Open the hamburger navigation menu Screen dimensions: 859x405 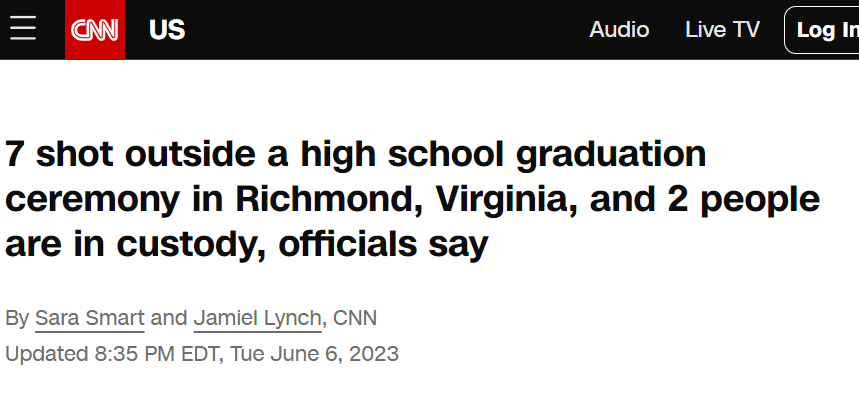(23, 29)
